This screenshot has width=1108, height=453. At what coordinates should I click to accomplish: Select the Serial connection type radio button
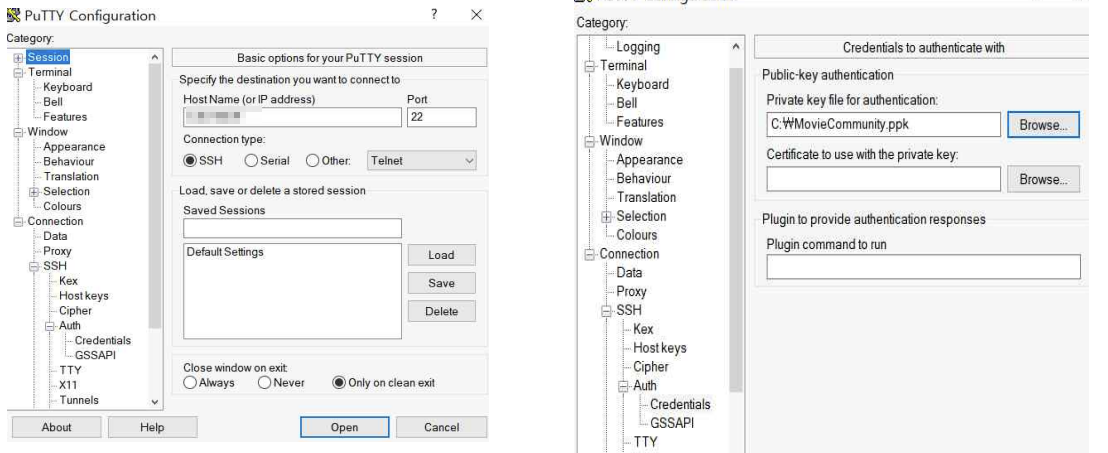click(x=251, y=160)
